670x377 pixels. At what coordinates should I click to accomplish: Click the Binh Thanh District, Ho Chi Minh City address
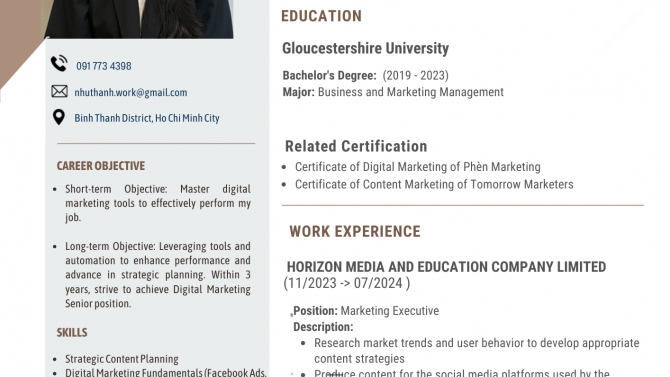click(147, 118)
